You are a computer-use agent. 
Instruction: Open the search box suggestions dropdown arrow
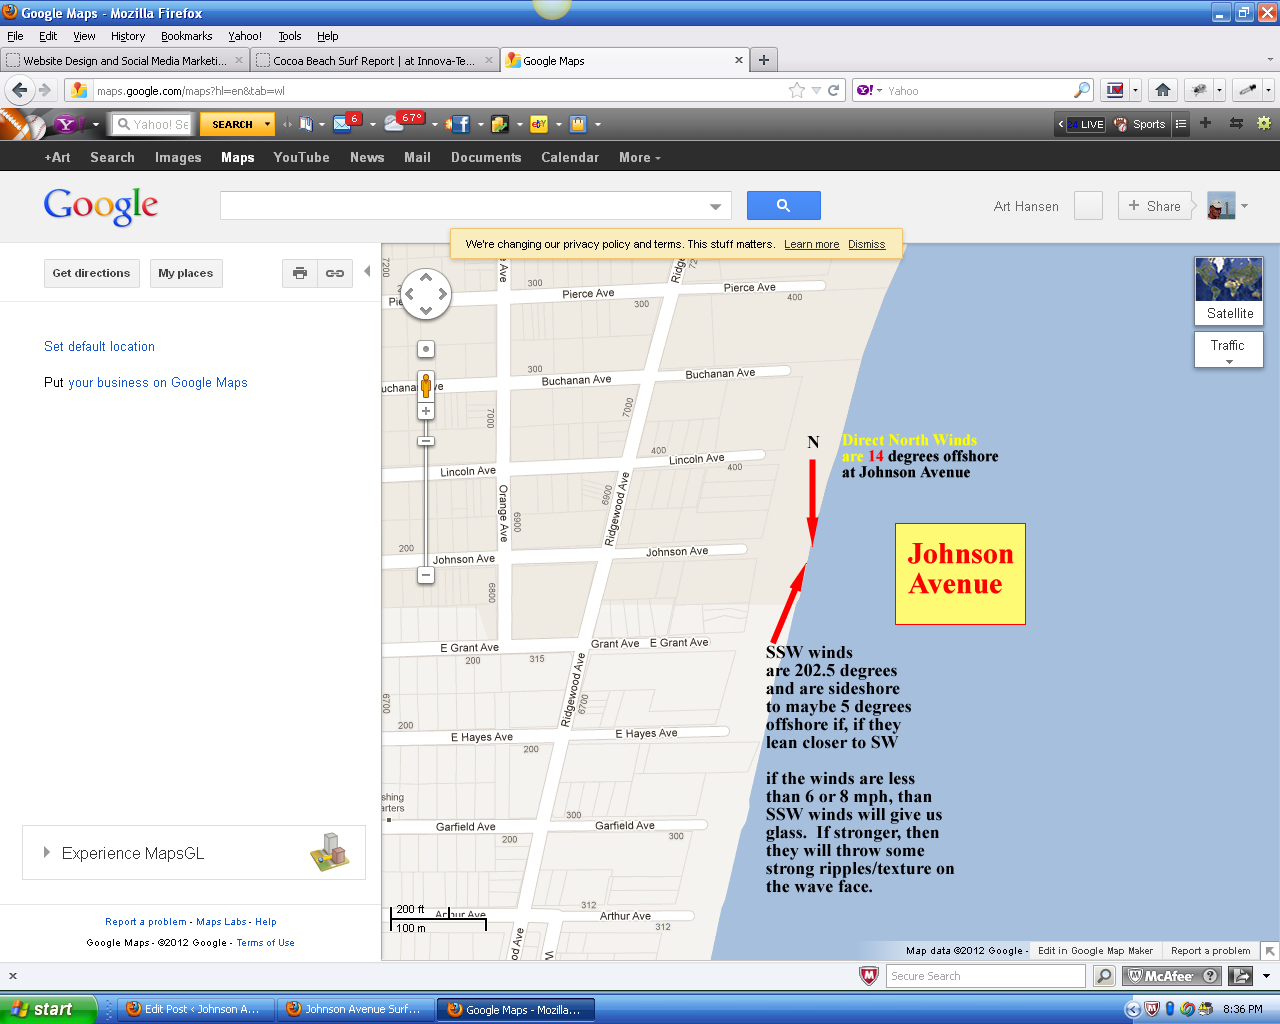tap(715, 207)
